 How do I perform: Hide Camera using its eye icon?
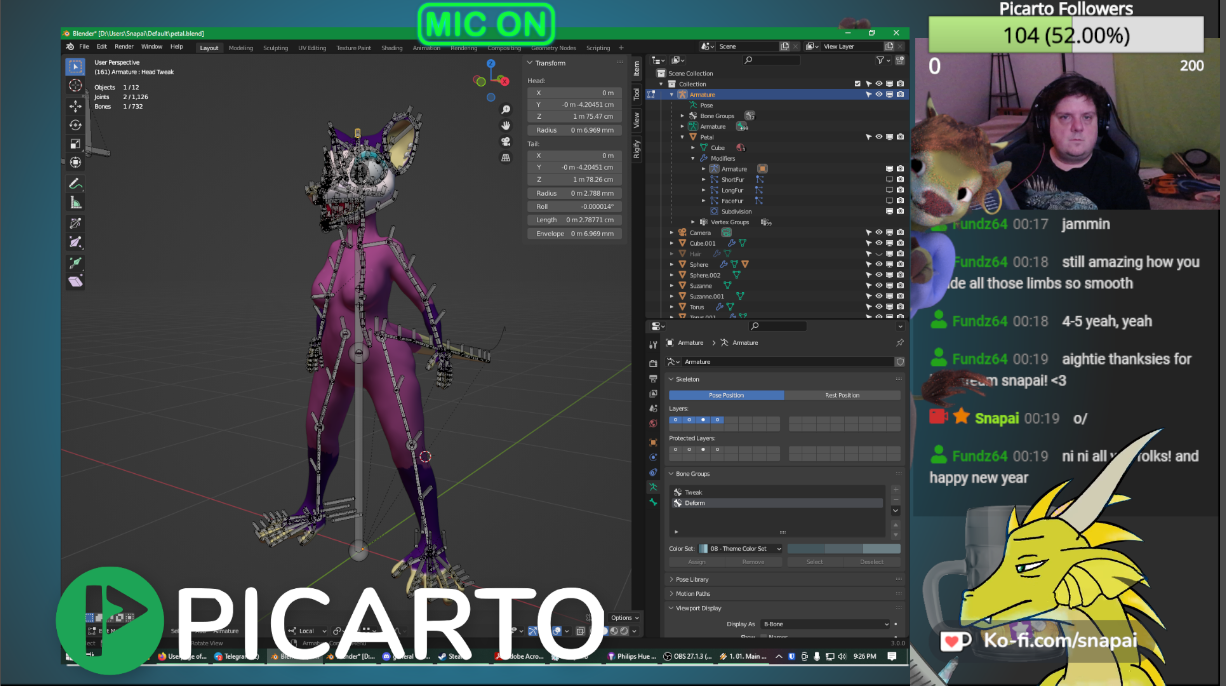[x=879, y=232]
